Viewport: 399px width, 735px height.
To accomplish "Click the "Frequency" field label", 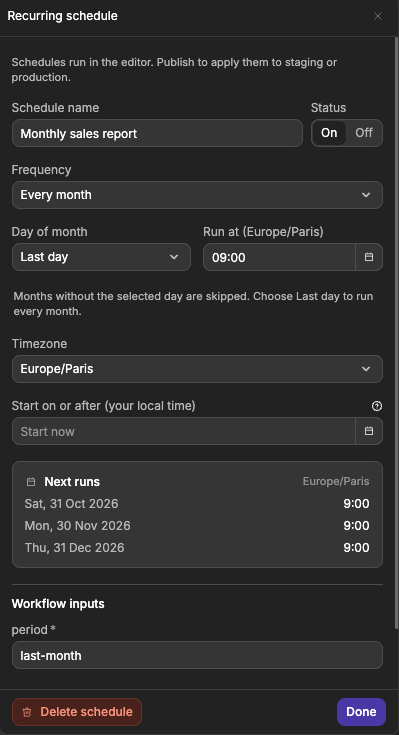I will click(41, 170).
